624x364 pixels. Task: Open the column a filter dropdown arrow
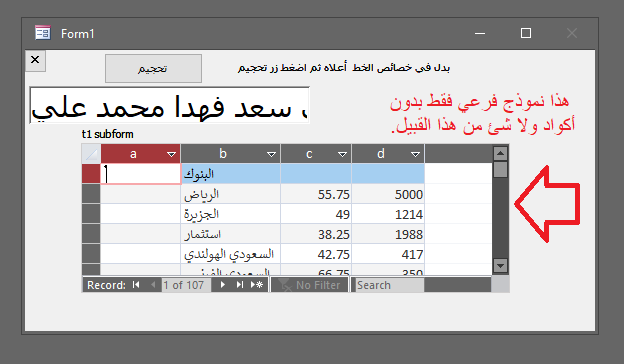point(172,154)
